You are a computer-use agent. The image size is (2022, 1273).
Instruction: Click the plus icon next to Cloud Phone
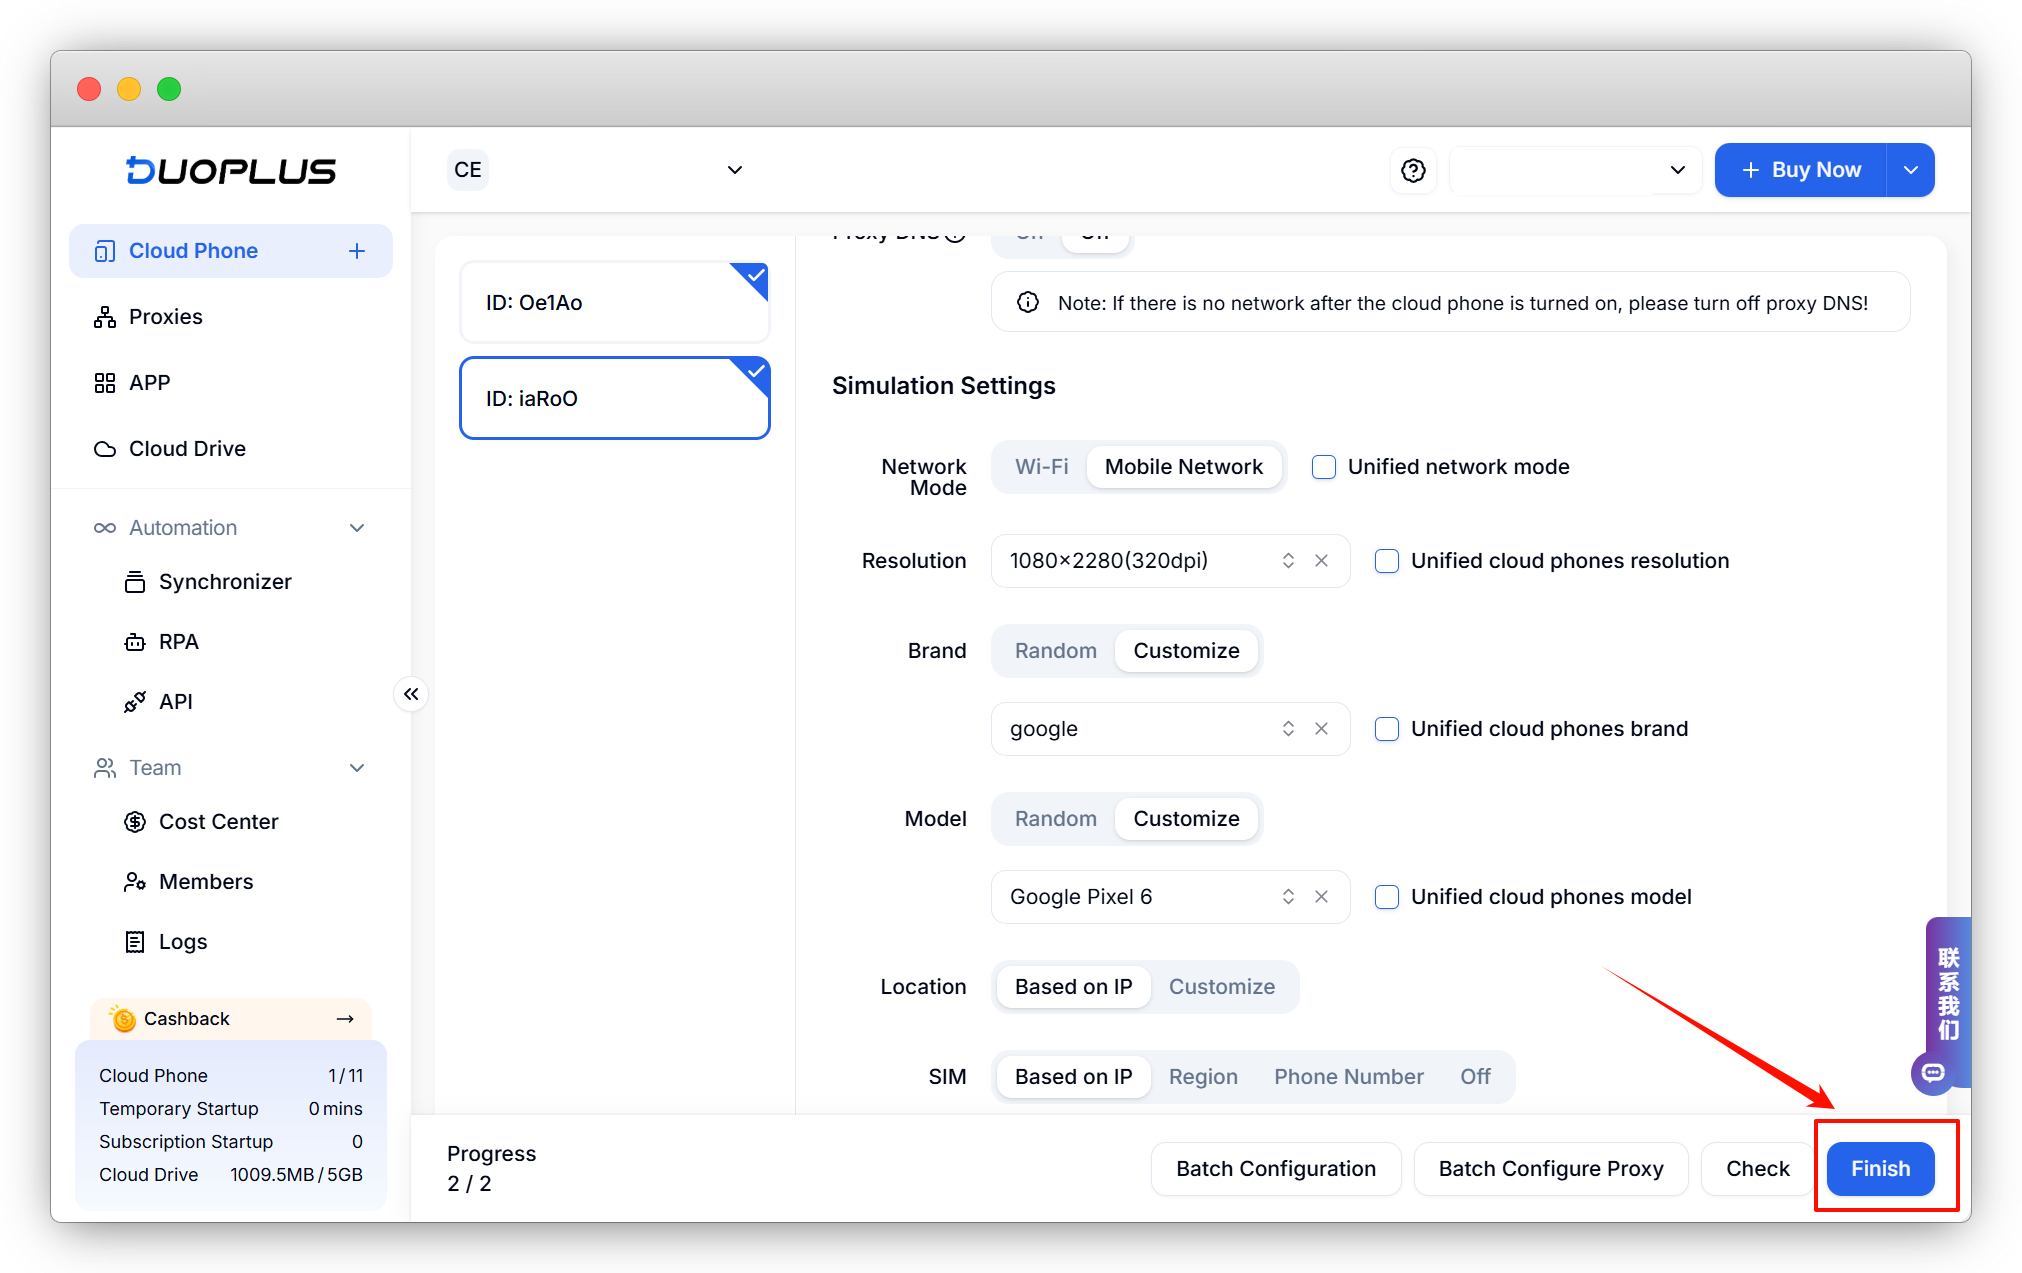357,251
